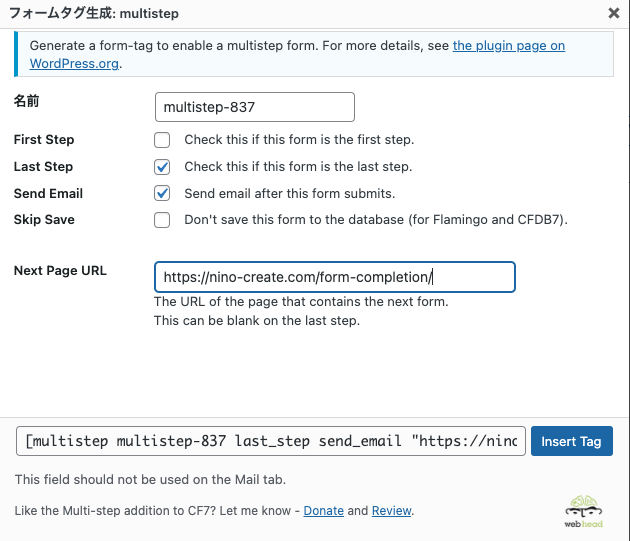Focus the multistep-837 name field
The height and width of the screenshot is (541, 630).
(x=255, y=107)
